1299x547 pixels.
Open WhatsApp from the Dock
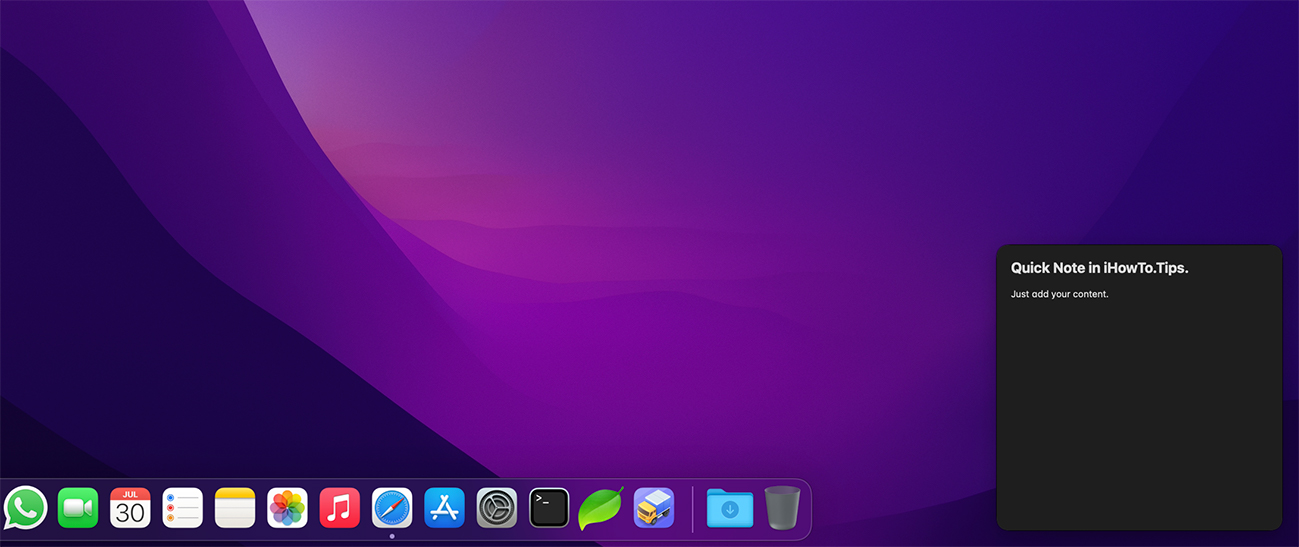tap(25, 508)
